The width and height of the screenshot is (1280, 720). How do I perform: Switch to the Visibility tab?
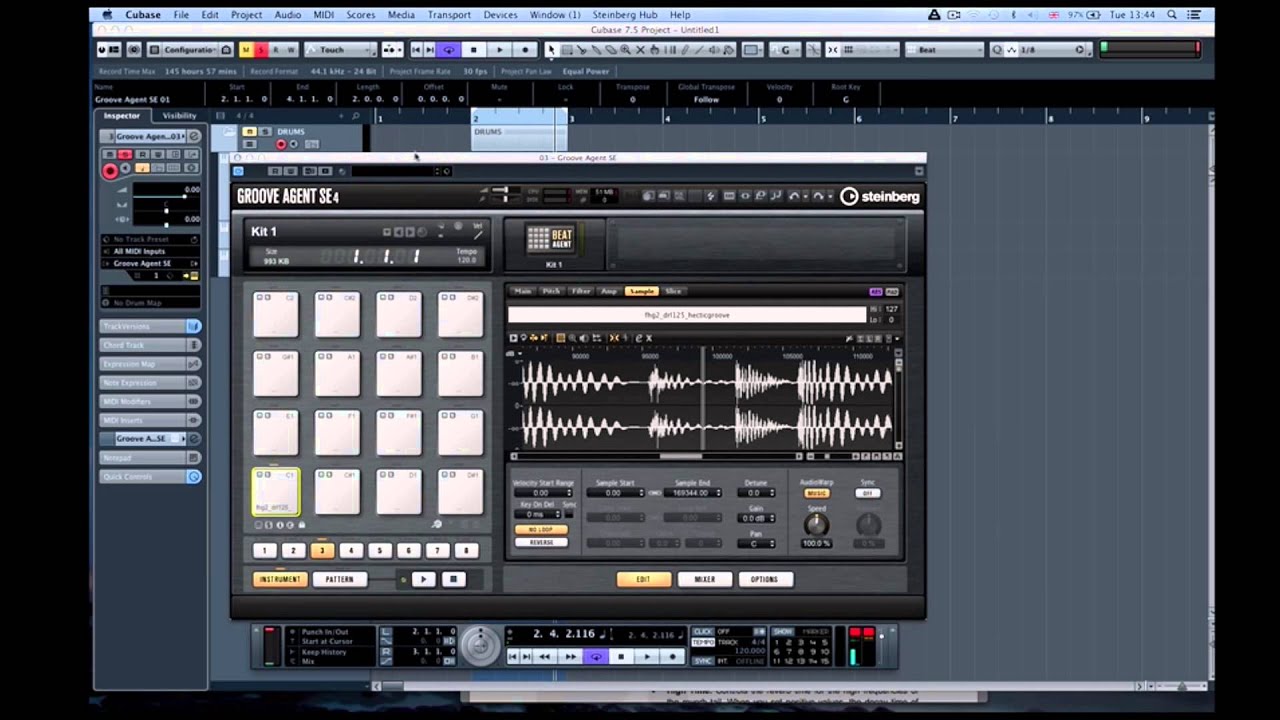click(180, 116)
